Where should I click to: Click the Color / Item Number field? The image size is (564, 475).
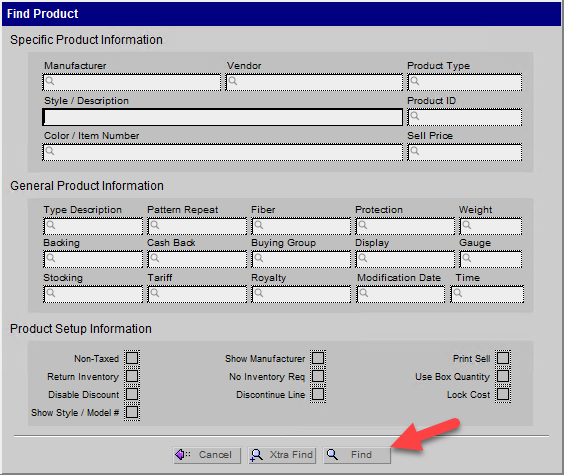(x=223, y=152)
